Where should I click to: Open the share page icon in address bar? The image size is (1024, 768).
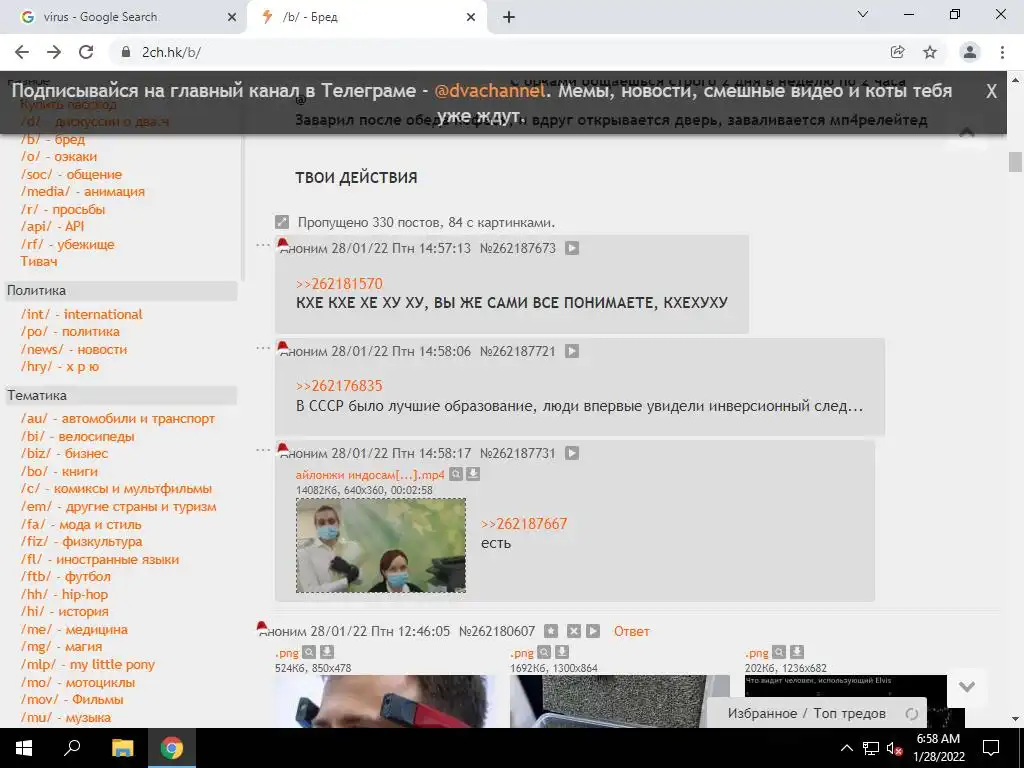897,52
